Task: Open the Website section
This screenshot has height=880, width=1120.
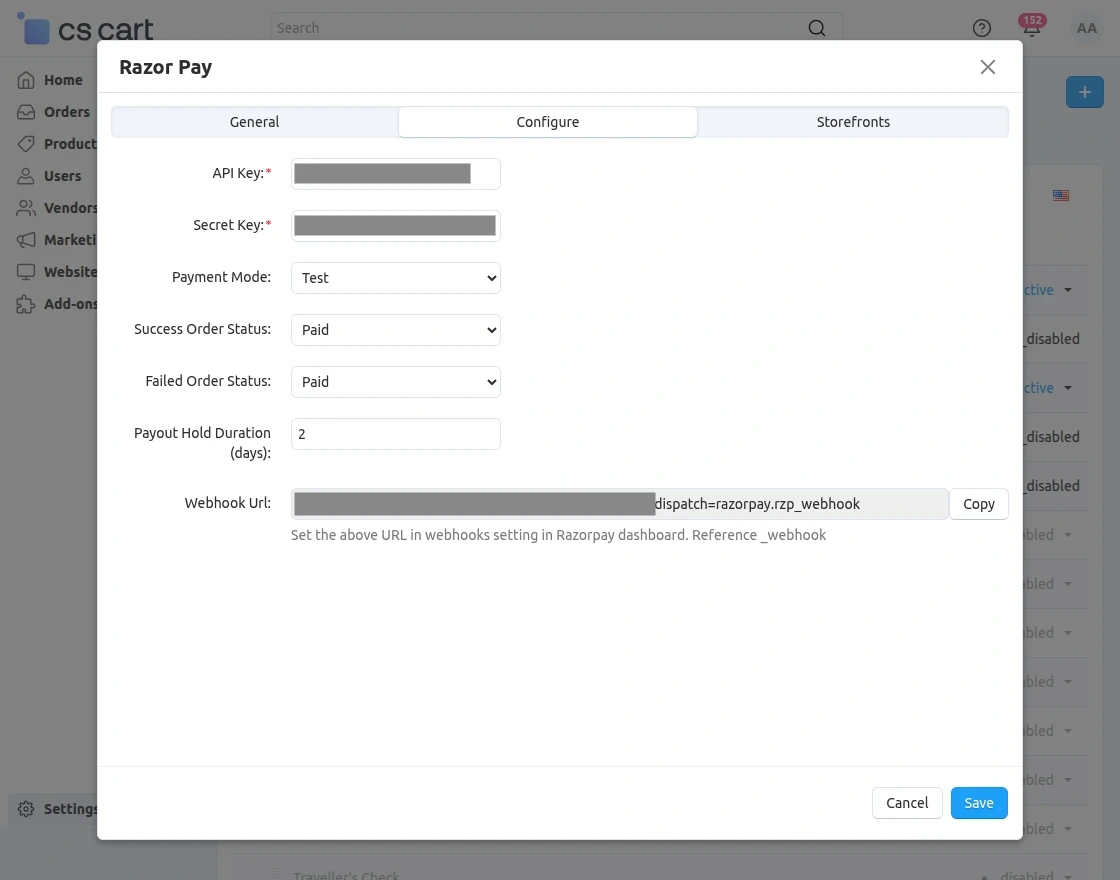Action: [x=27, y=271]
